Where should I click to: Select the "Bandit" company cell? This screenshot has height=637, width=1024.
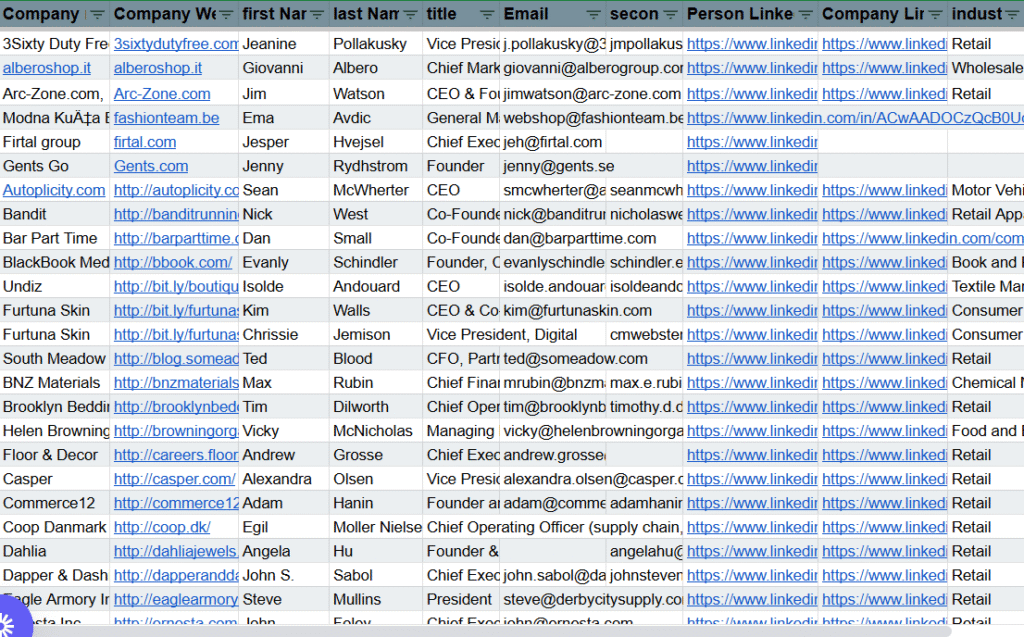pos(55,214)
